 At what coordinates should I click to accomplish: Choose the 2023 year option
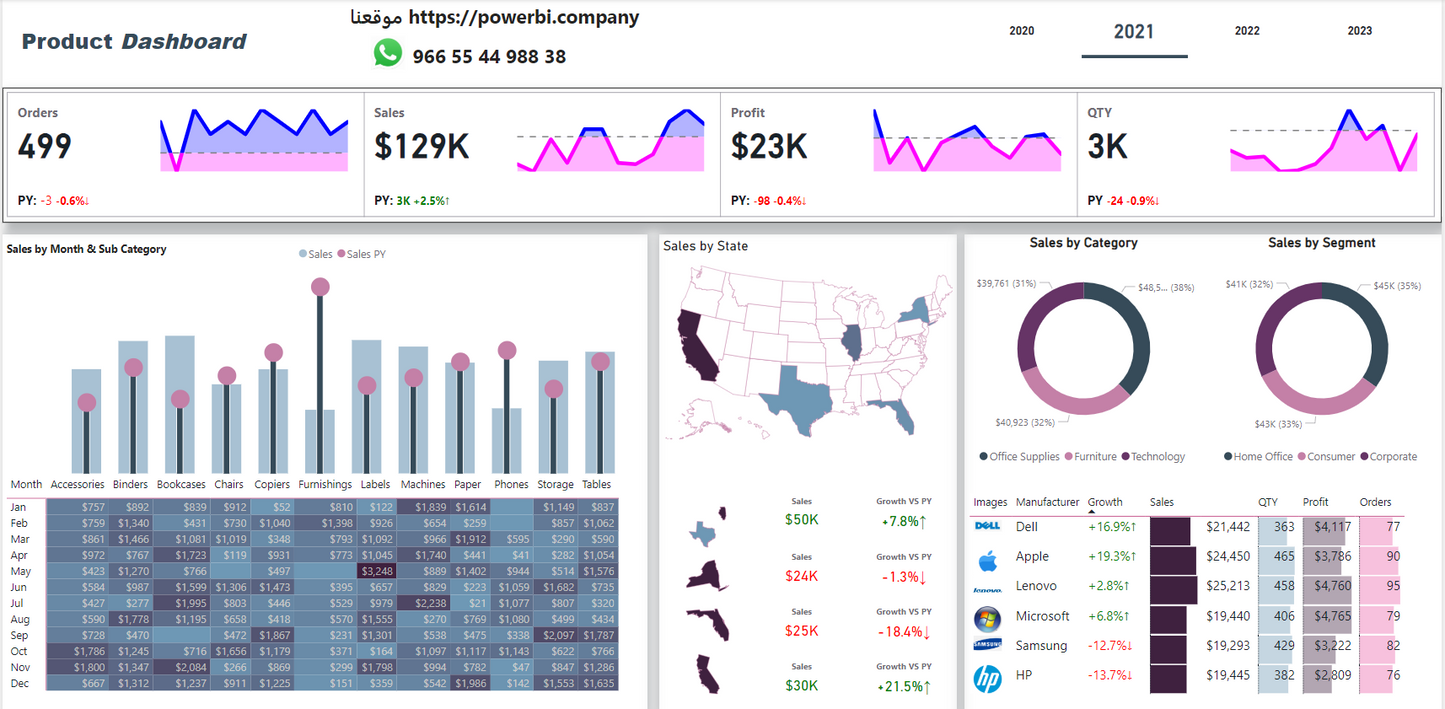click(1360, 31)
